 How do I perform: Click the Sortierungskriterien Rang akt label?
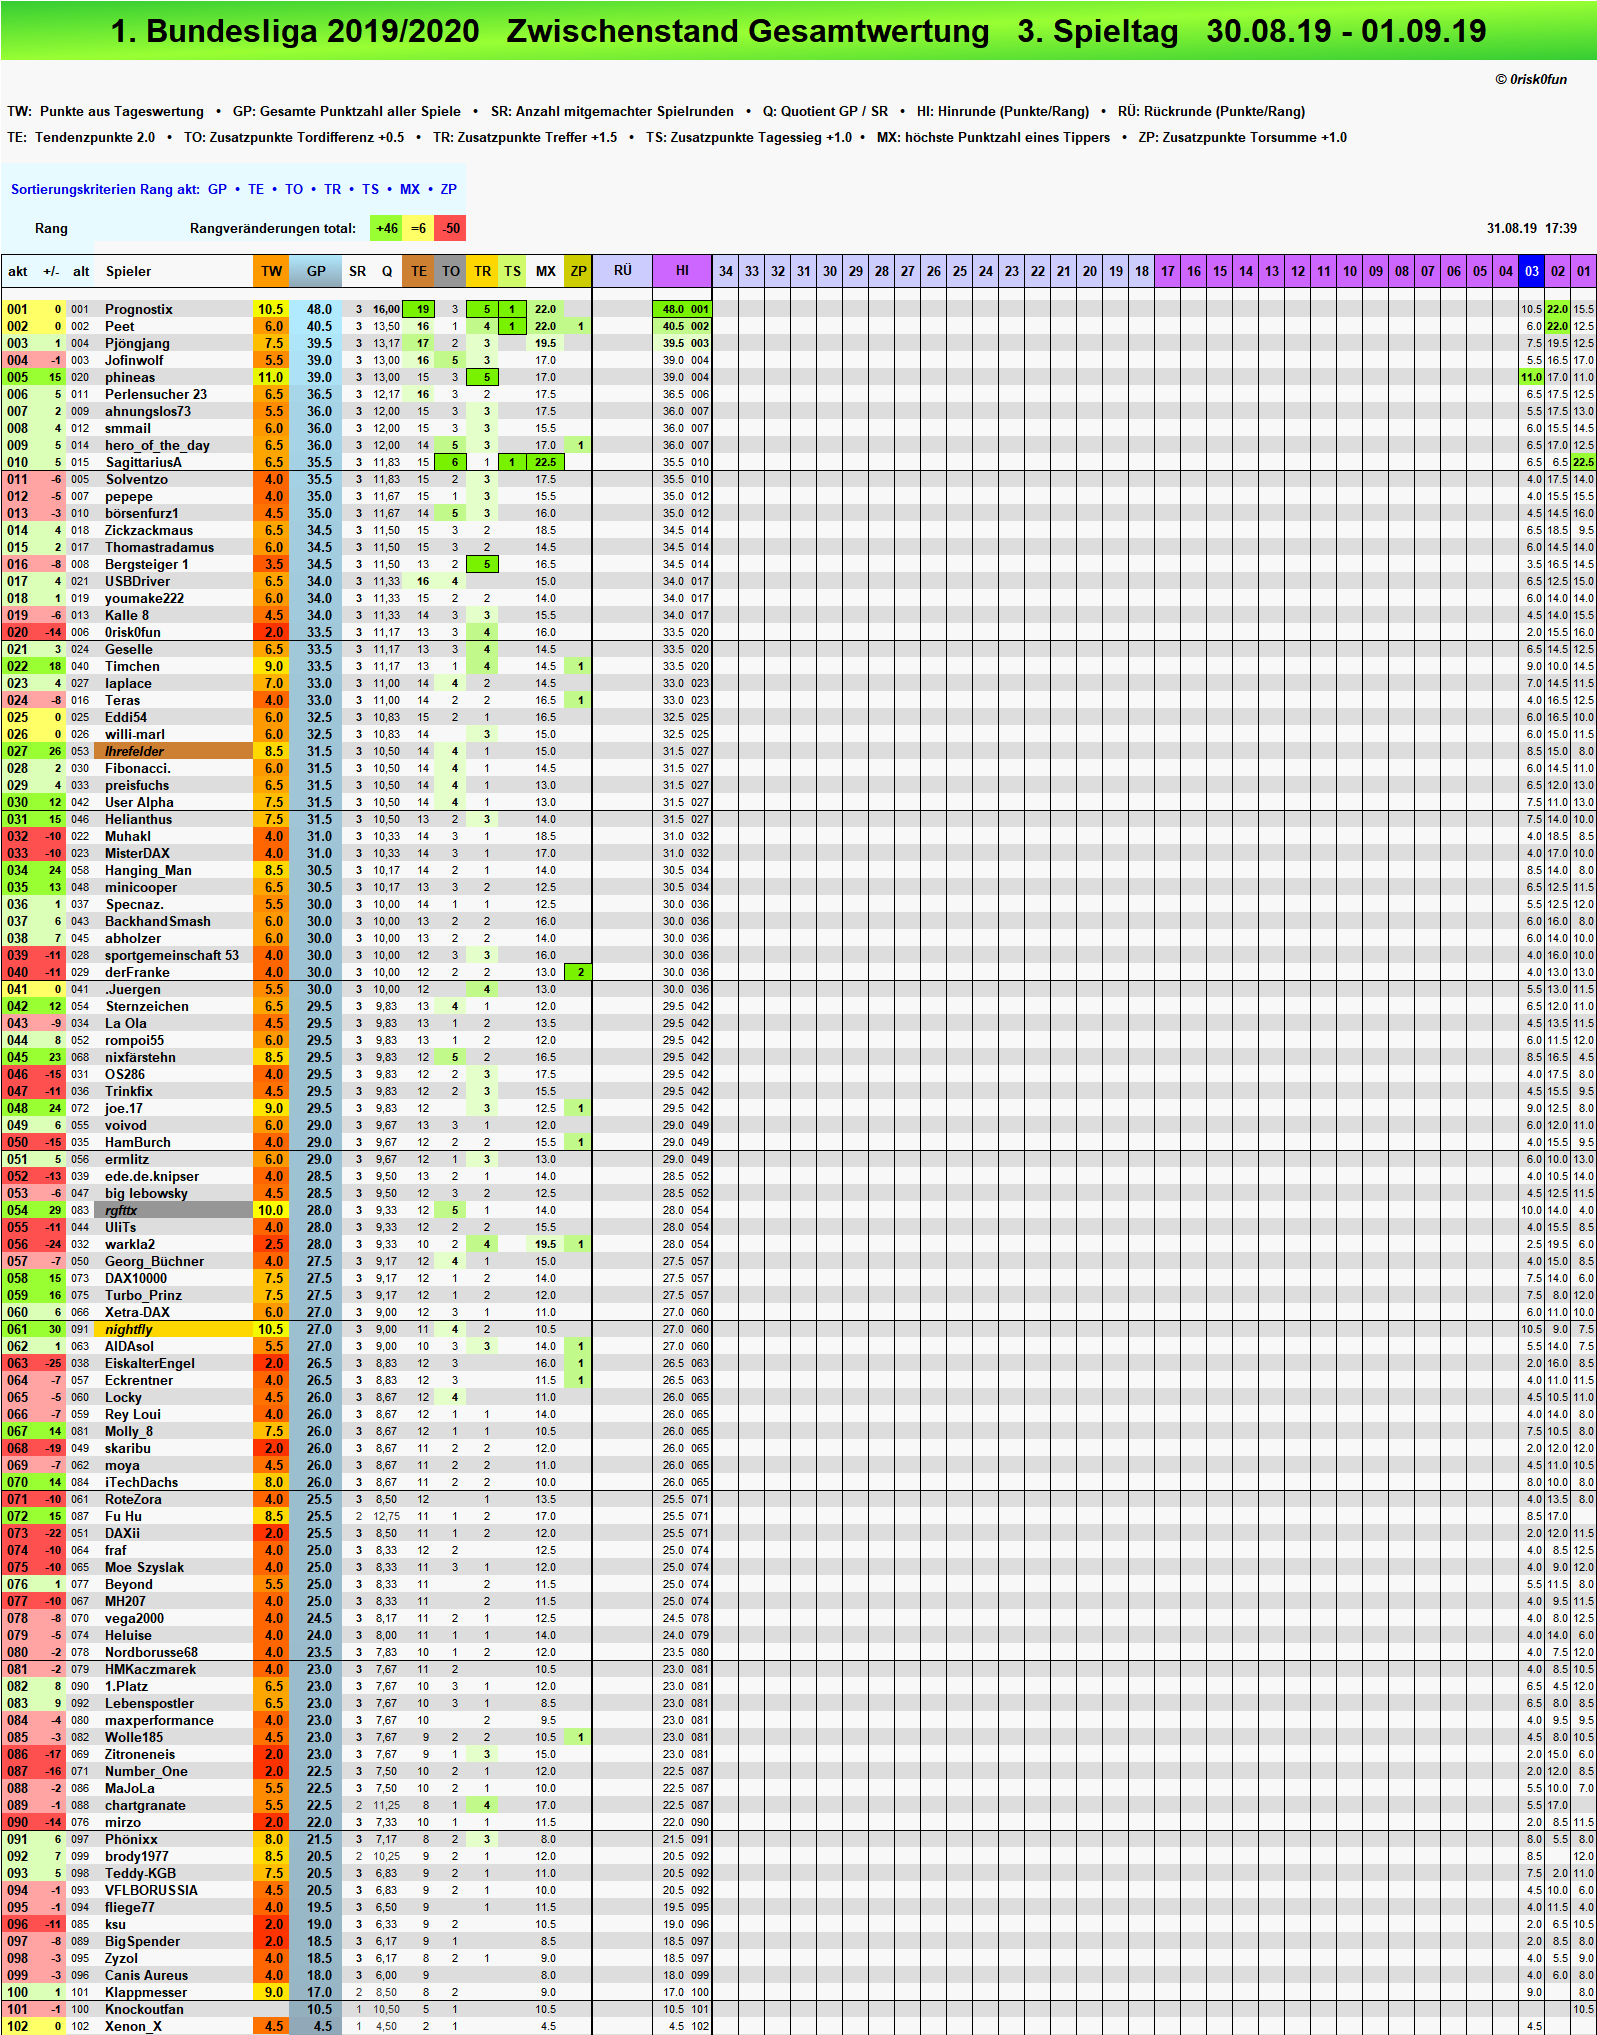[105, 189]
